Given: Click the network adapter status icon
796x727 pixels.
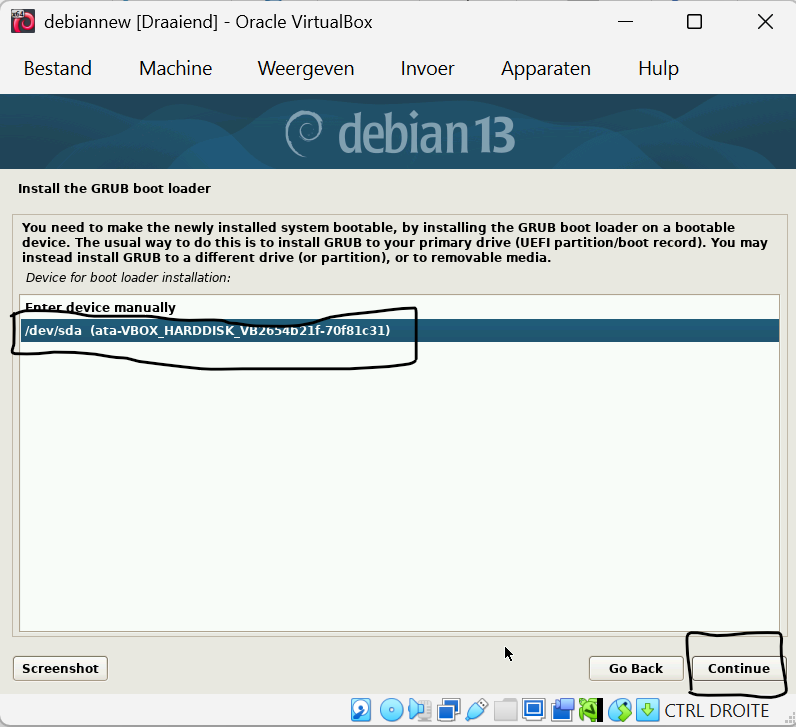Looking at the screenshot, I should pos(449,710).
